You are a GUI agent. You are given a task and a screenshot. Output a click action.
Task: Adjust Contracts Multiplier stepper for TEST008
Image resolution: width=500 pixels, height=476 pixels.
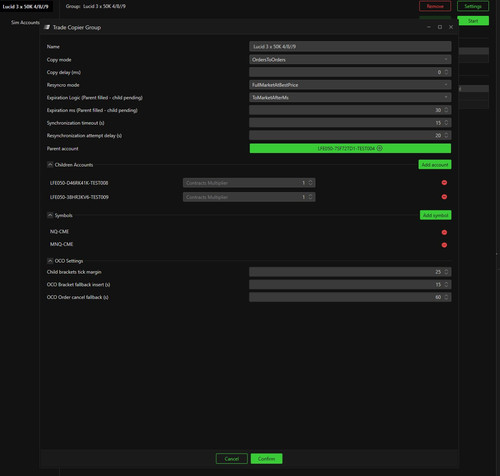coord(310,183)
